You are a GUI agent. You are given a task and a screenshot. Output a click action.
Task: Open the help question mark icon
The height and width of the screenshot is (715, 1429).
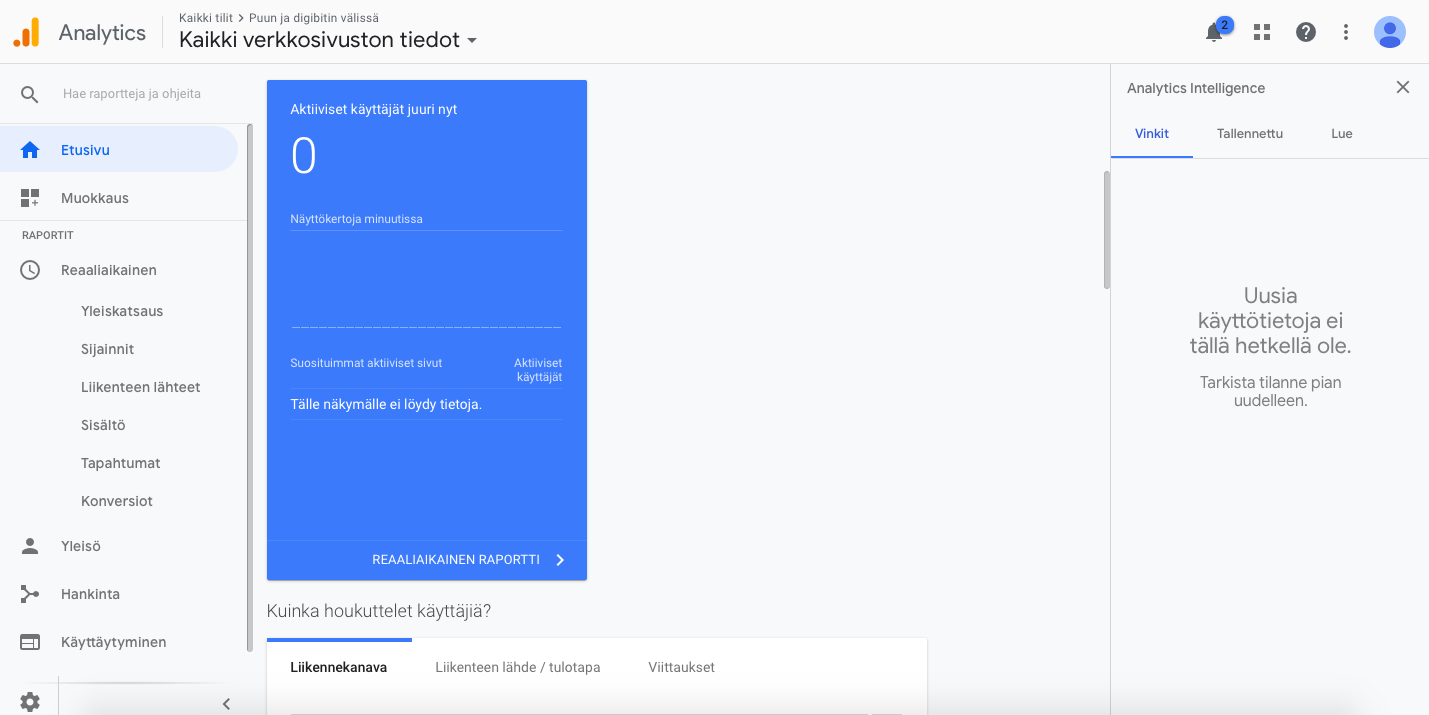click(1306, 32)
